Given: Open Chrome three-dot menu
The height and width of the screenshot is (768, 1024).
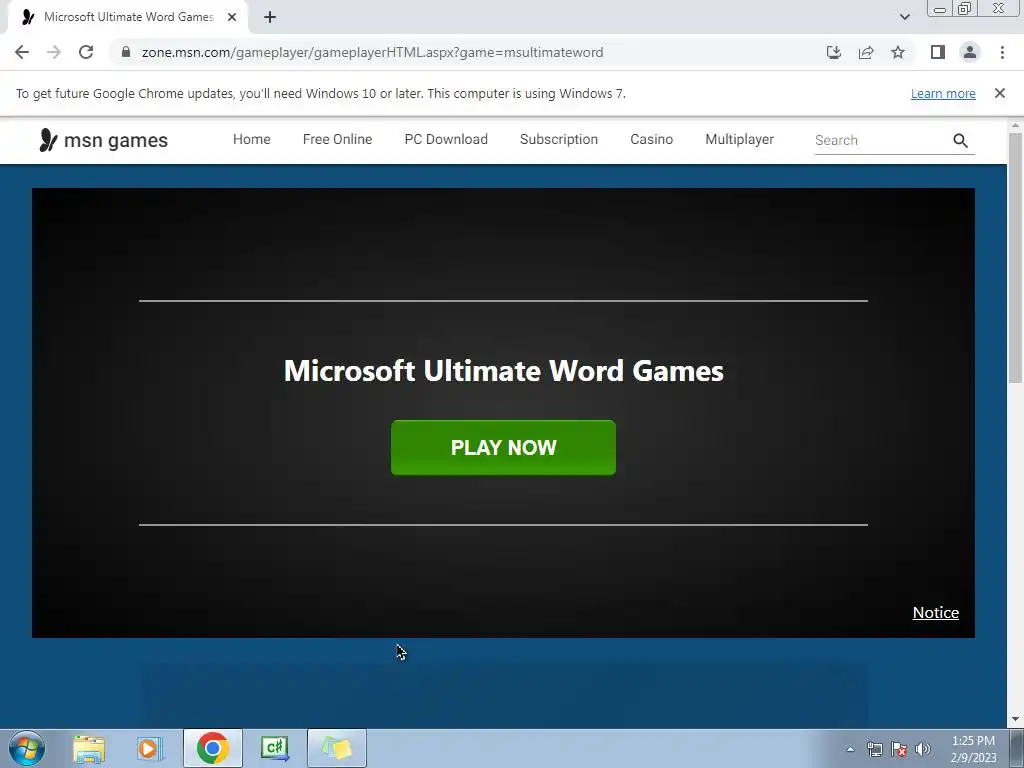Looking at the screenshot, I should click(1002, 52).
